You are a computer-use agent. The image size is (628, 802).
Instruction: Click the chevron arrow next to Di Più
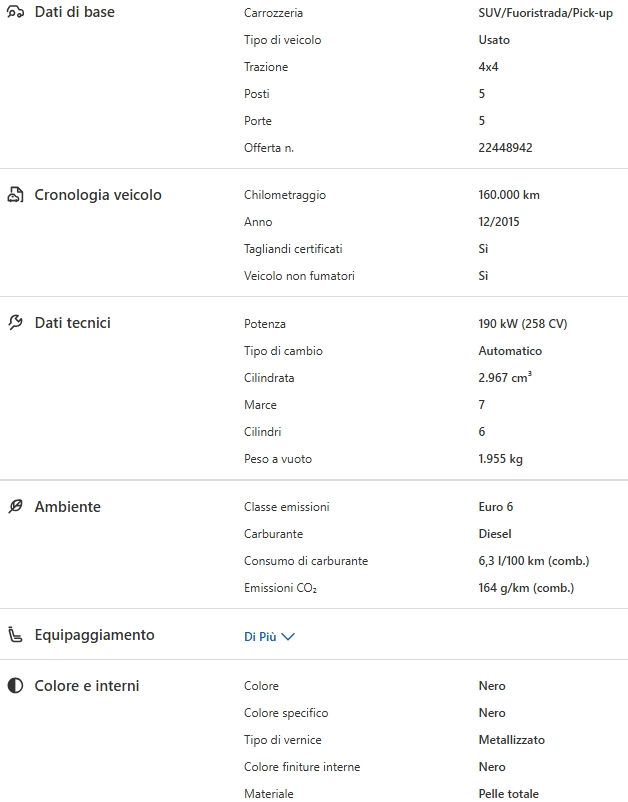click(x=289, y=636)
